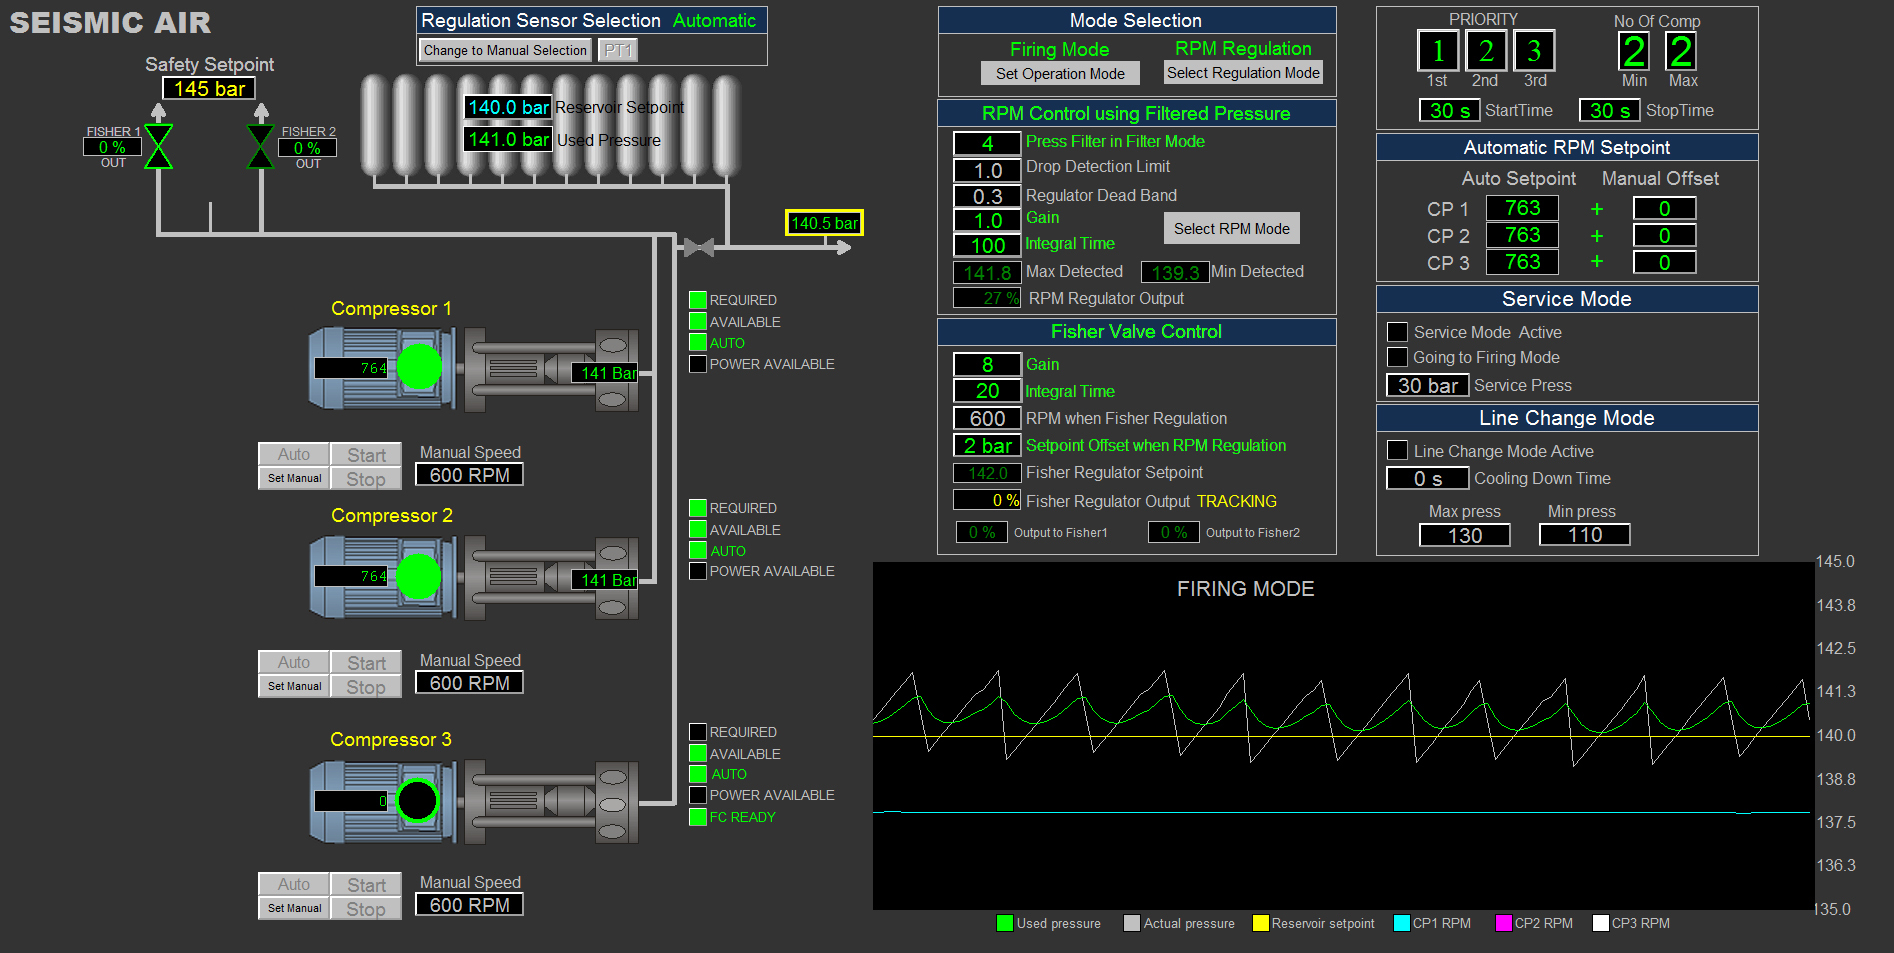Click Compressor 2 green running indicator
This screenshot has height=953, width=1894.
418,576
